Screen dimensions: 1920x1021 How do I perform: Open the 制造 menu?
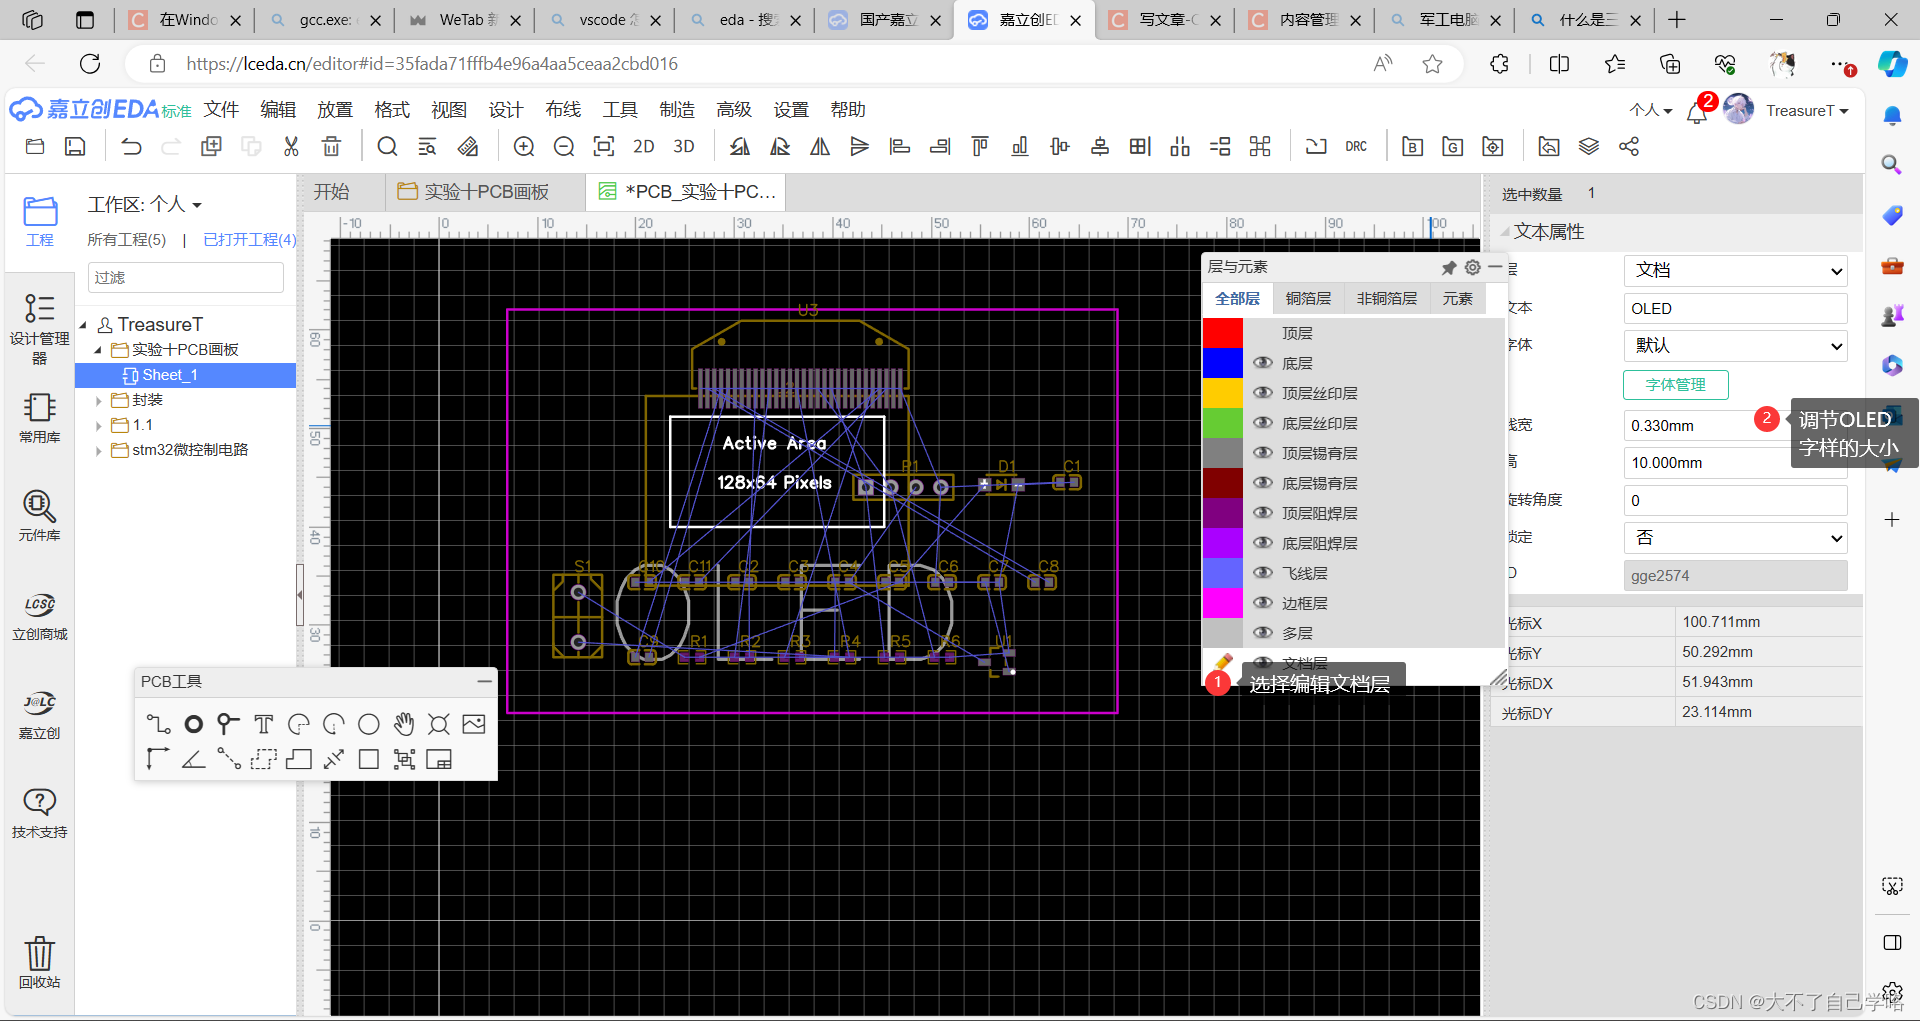pos(677,110)
